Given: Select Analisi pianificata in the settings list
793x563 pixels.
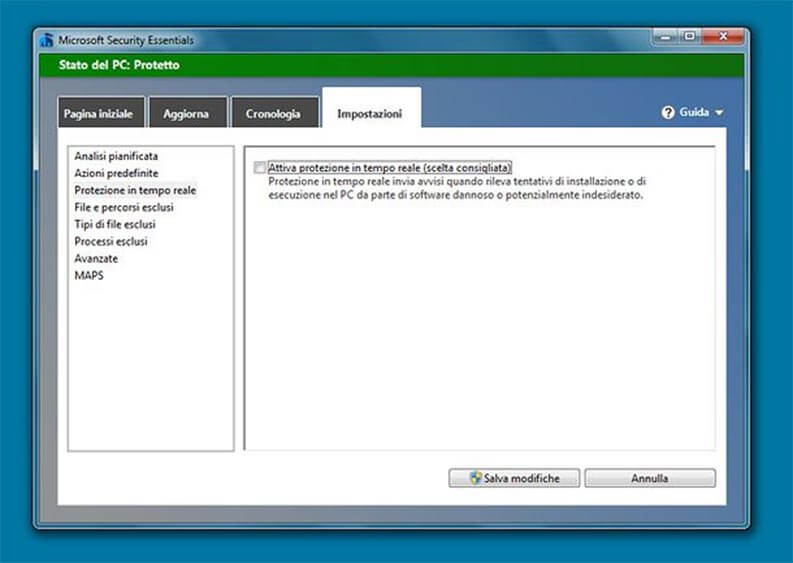Looking at the screenshot, I should click(116, 156).
